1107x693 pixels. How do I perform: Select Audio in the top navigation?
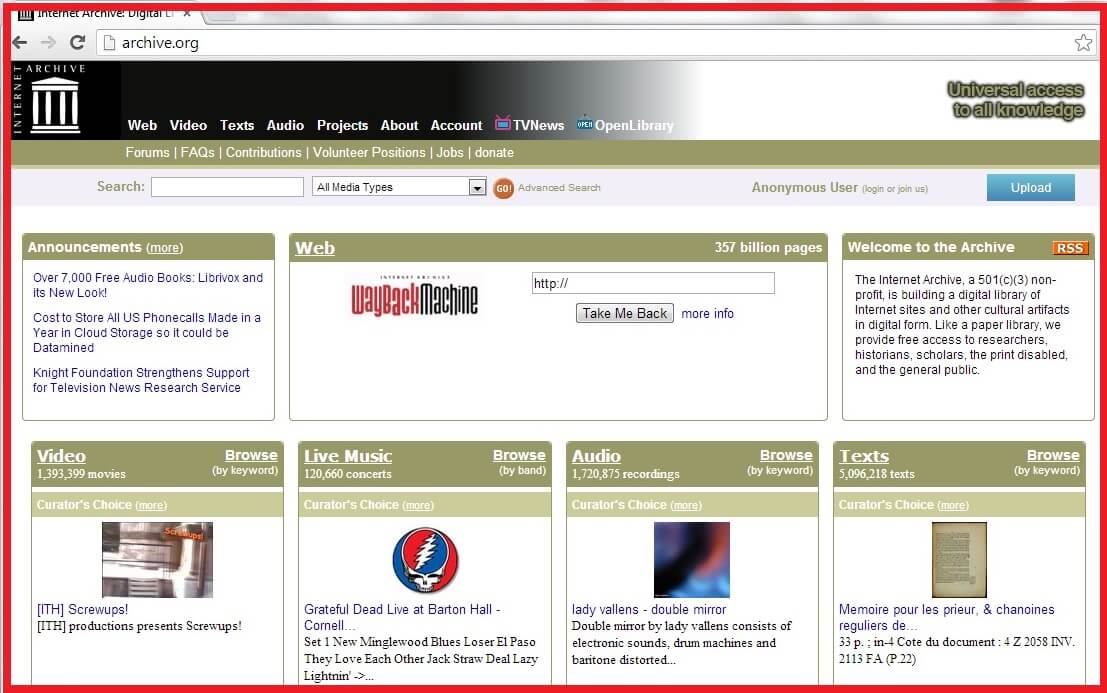click(285, 125)
